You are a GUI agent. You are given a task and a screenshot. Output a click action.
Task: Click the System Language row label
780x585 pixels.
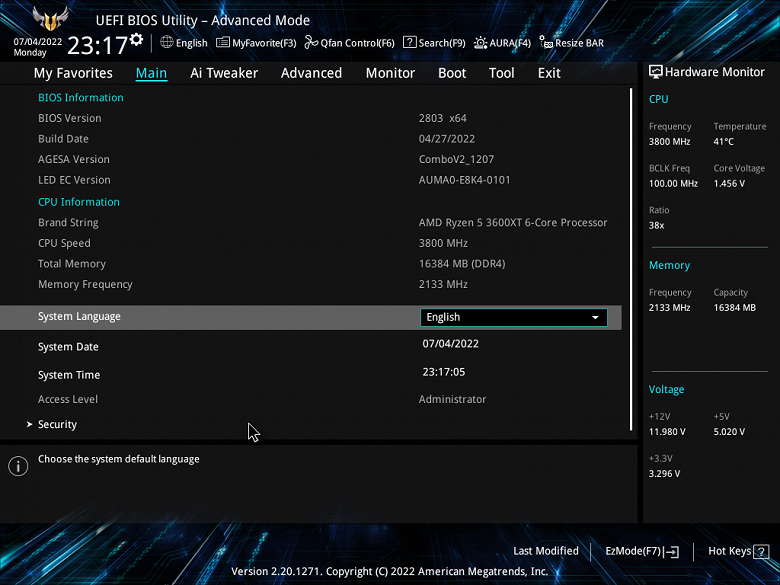point(79,317)
